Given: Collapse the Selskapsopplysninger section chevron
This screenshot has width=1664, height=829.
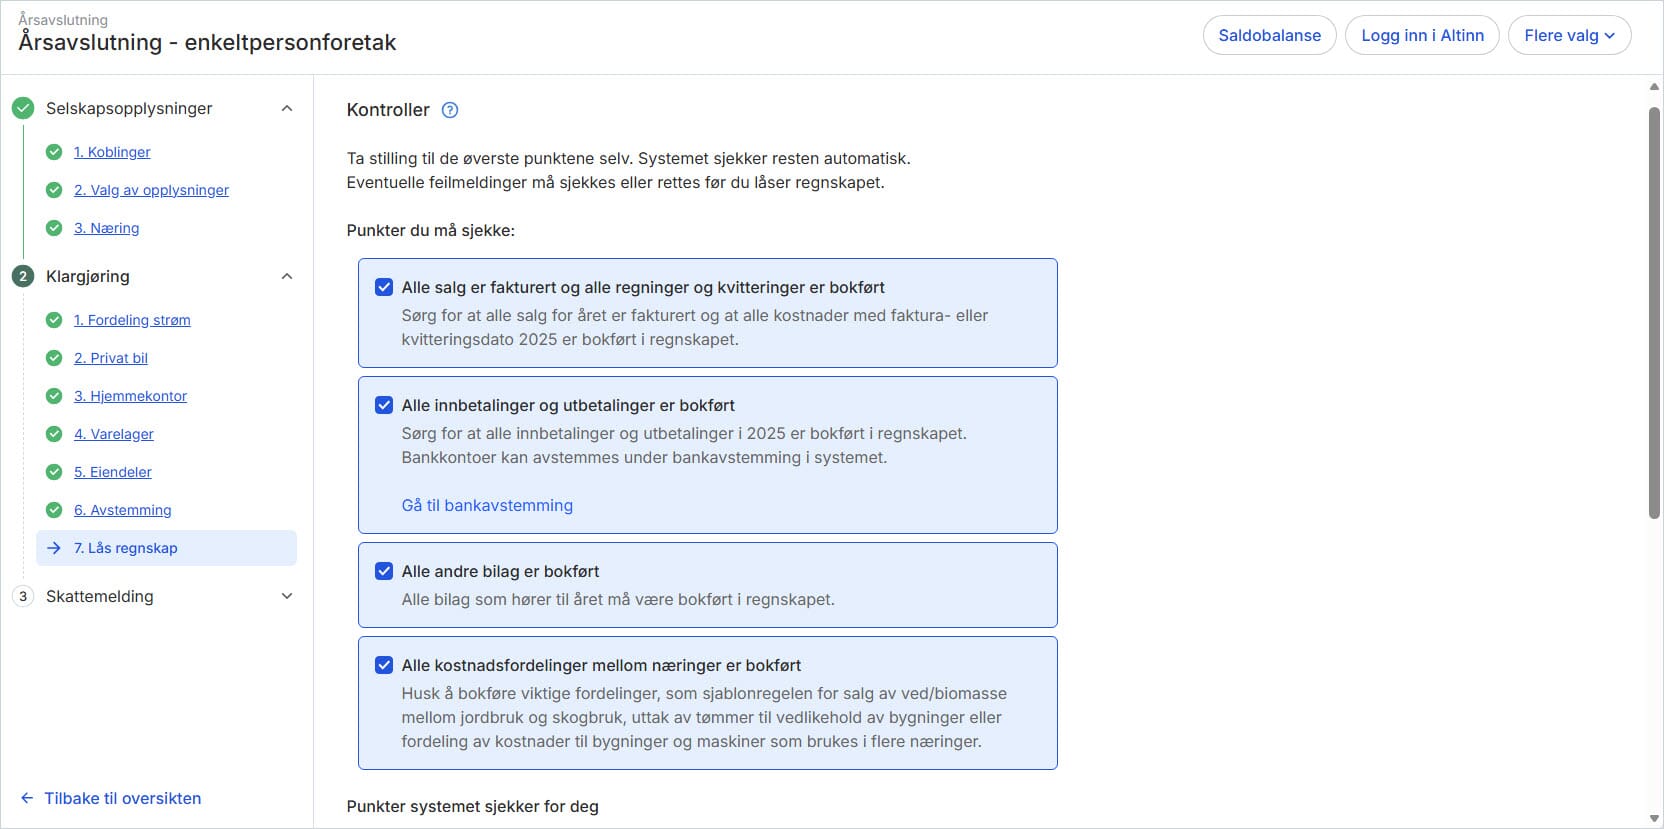Looking at the screenshot, I should (287, 108).
